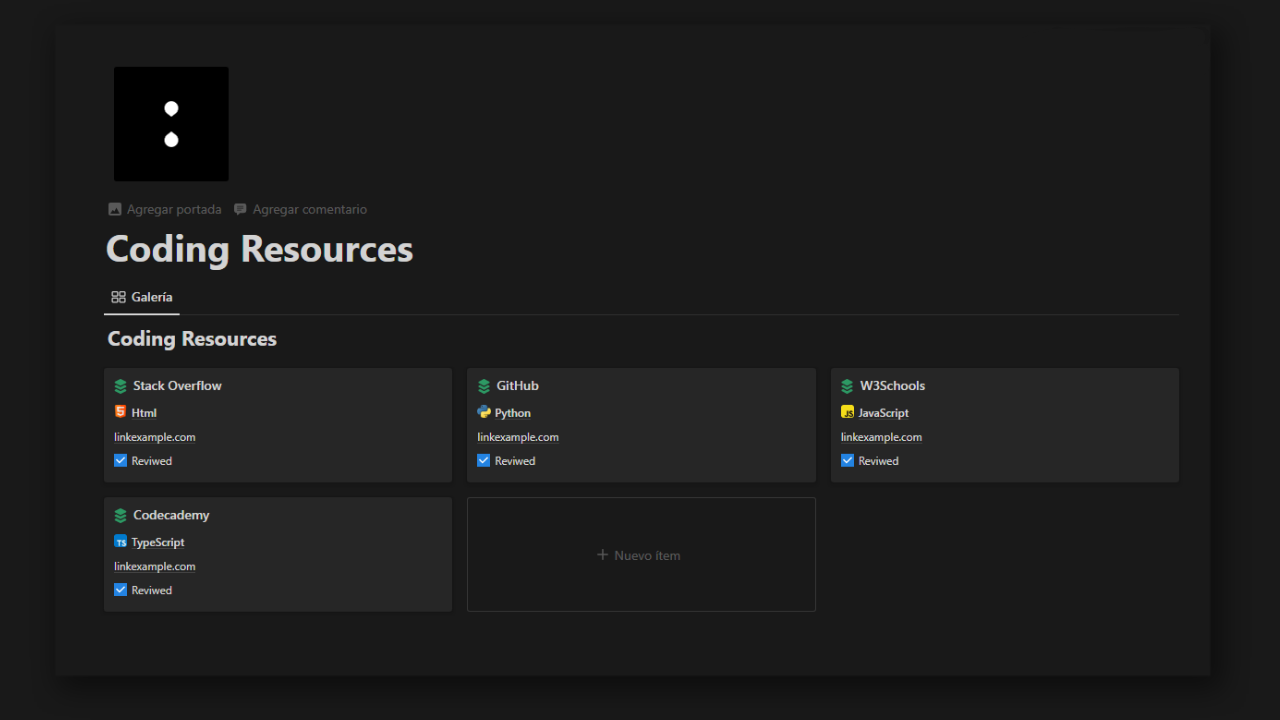1280x720 pixels.
Task: Open linkexample.com link on GitHub card
Action: click(x=518, y=437)
